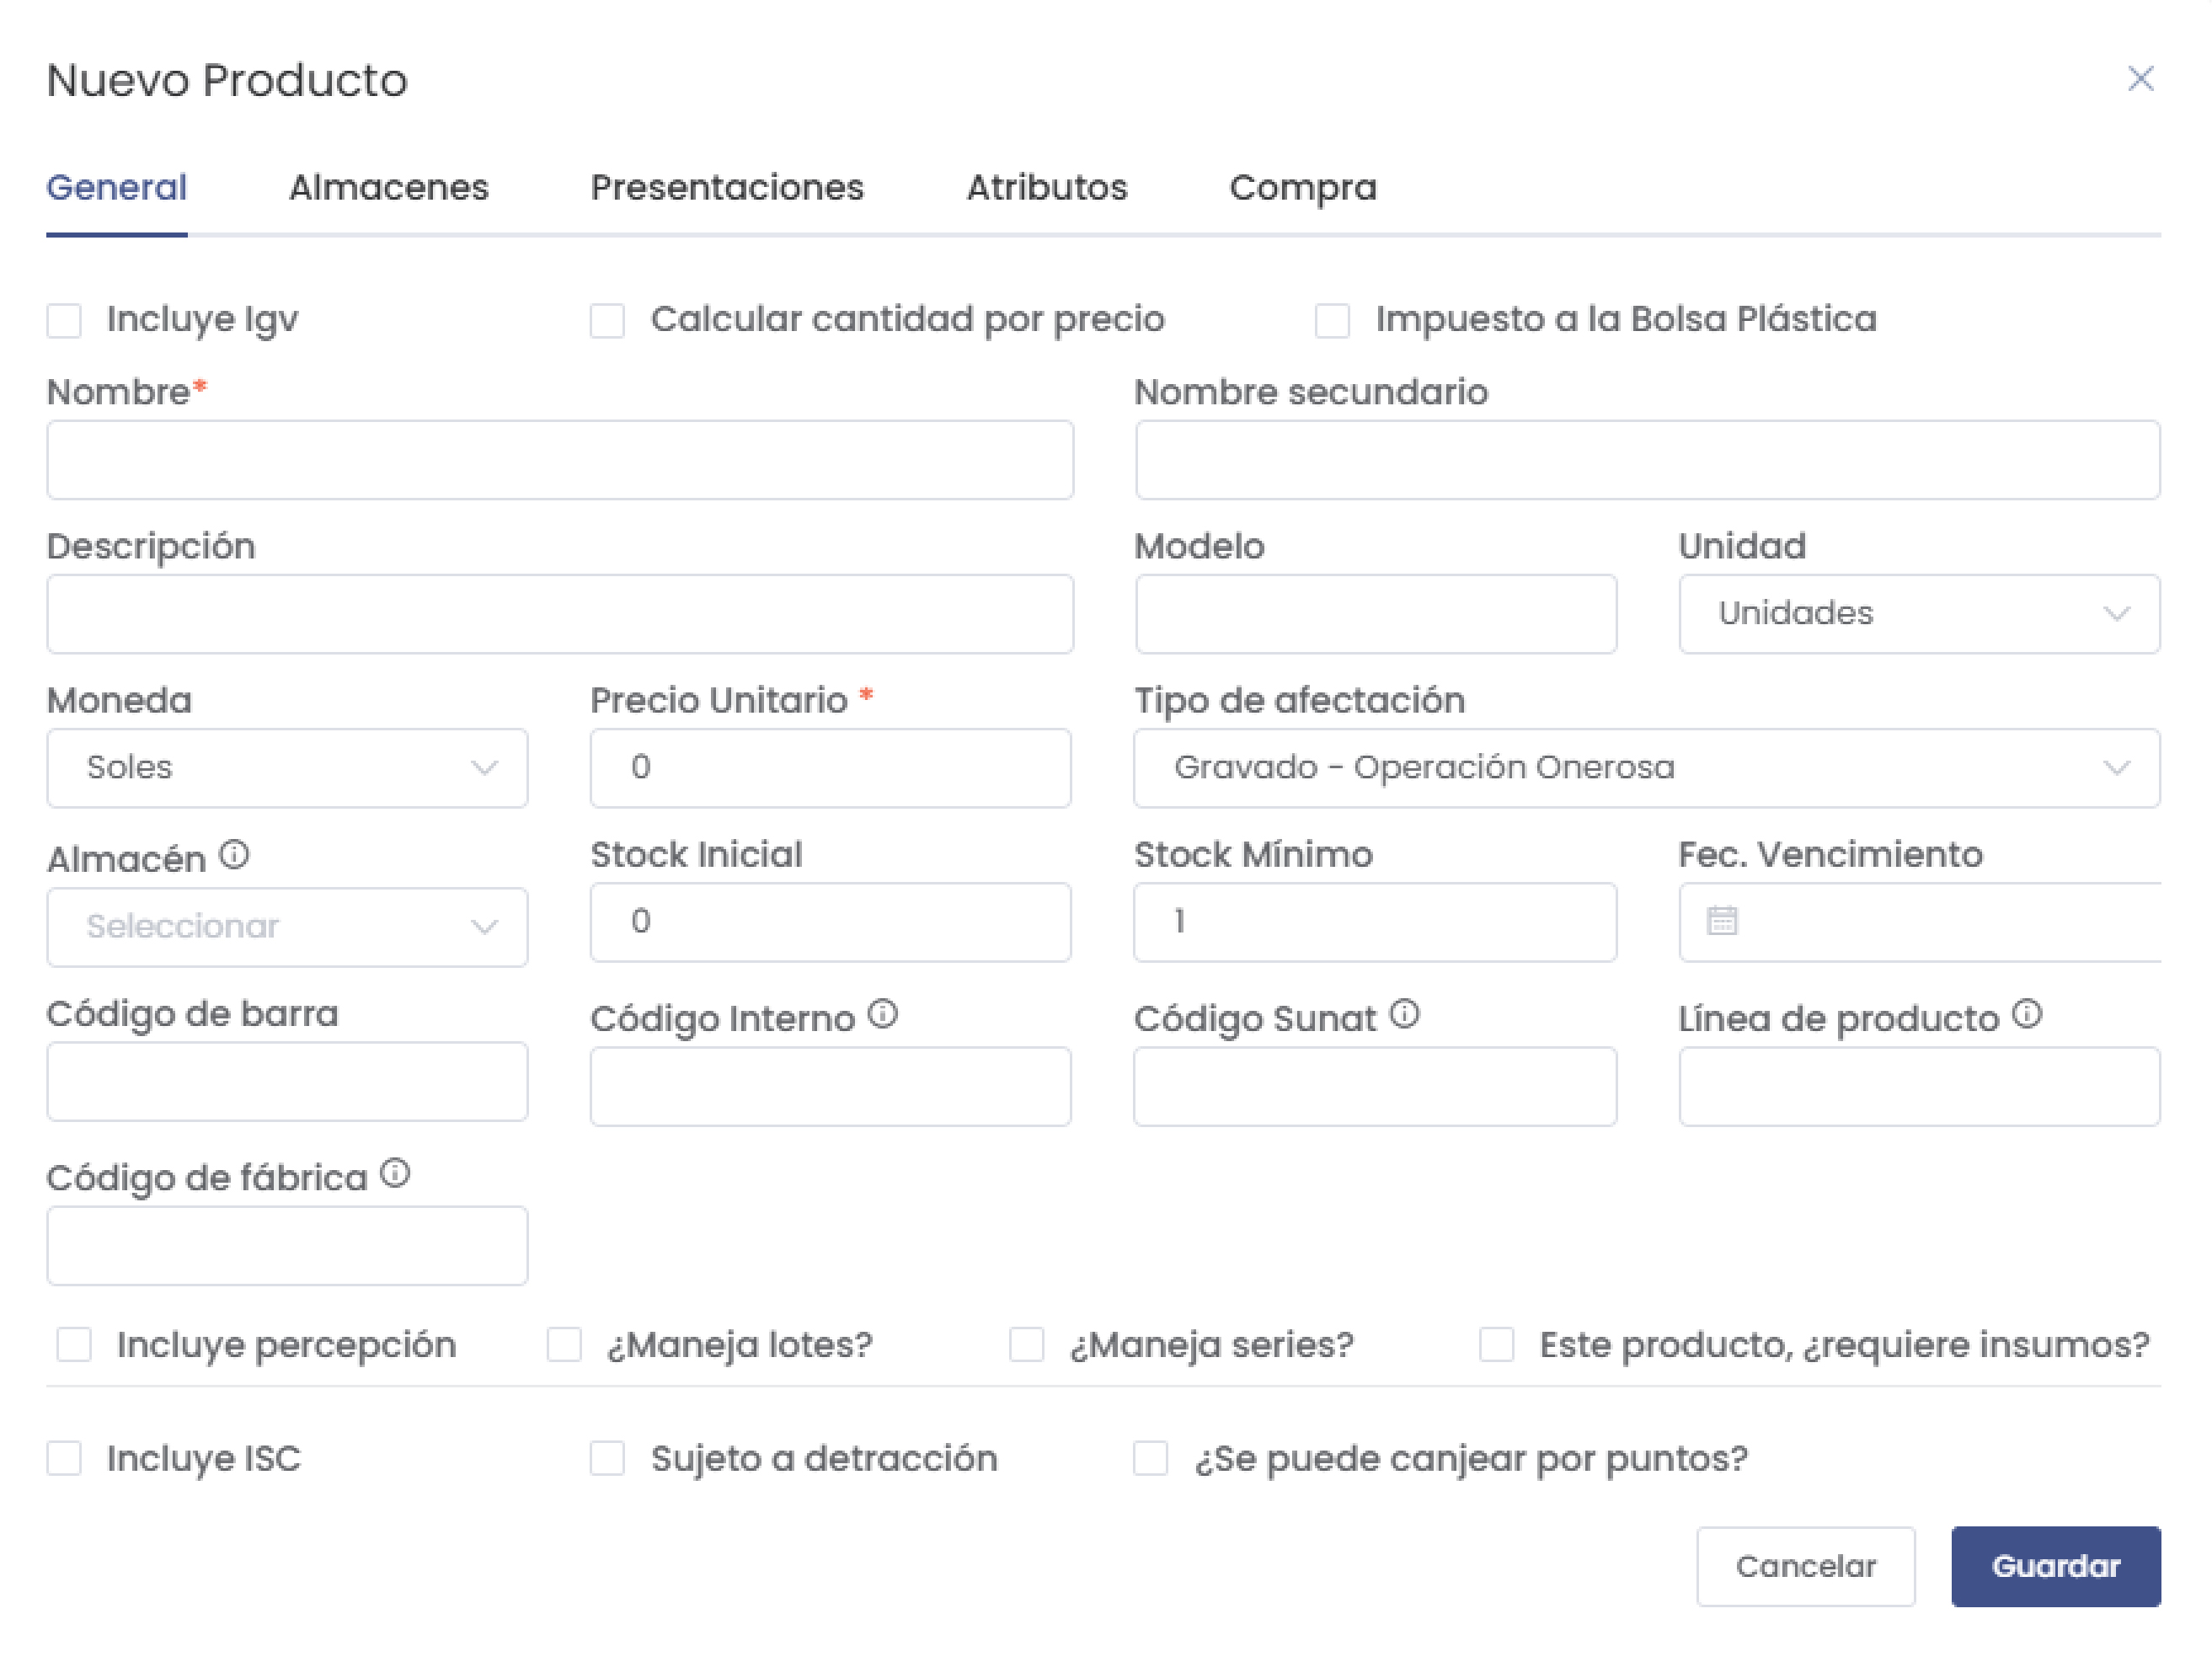
Task: Check Impuesto a la Bolsa Plástica
Action: (x=1332, y=321)
